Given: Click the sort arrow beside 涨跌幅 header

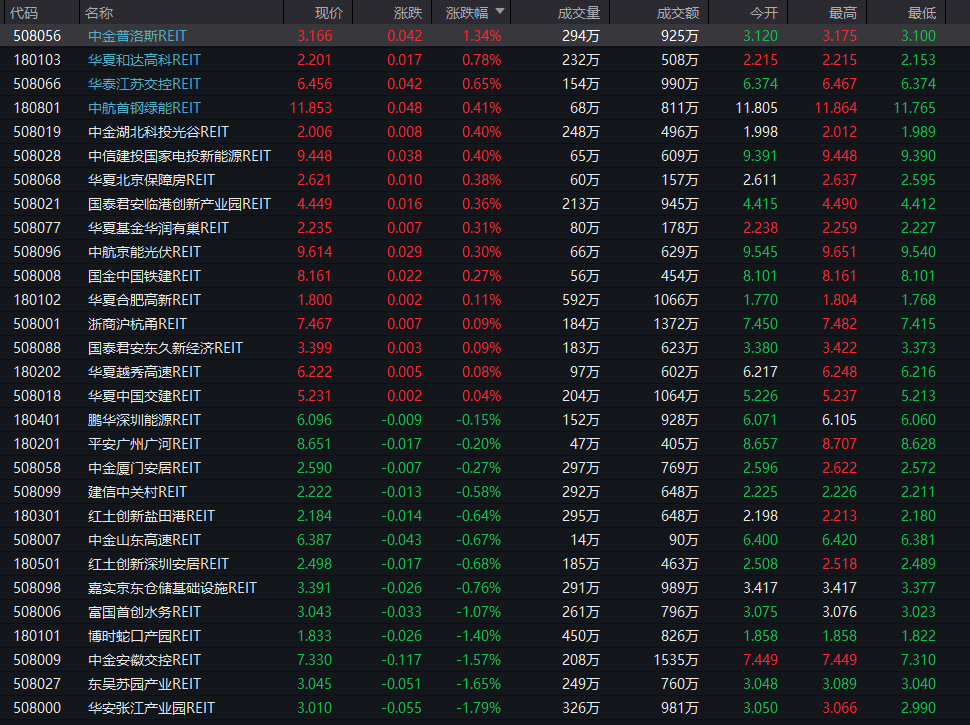Looking at the screenshot, I should coord(500,11).
